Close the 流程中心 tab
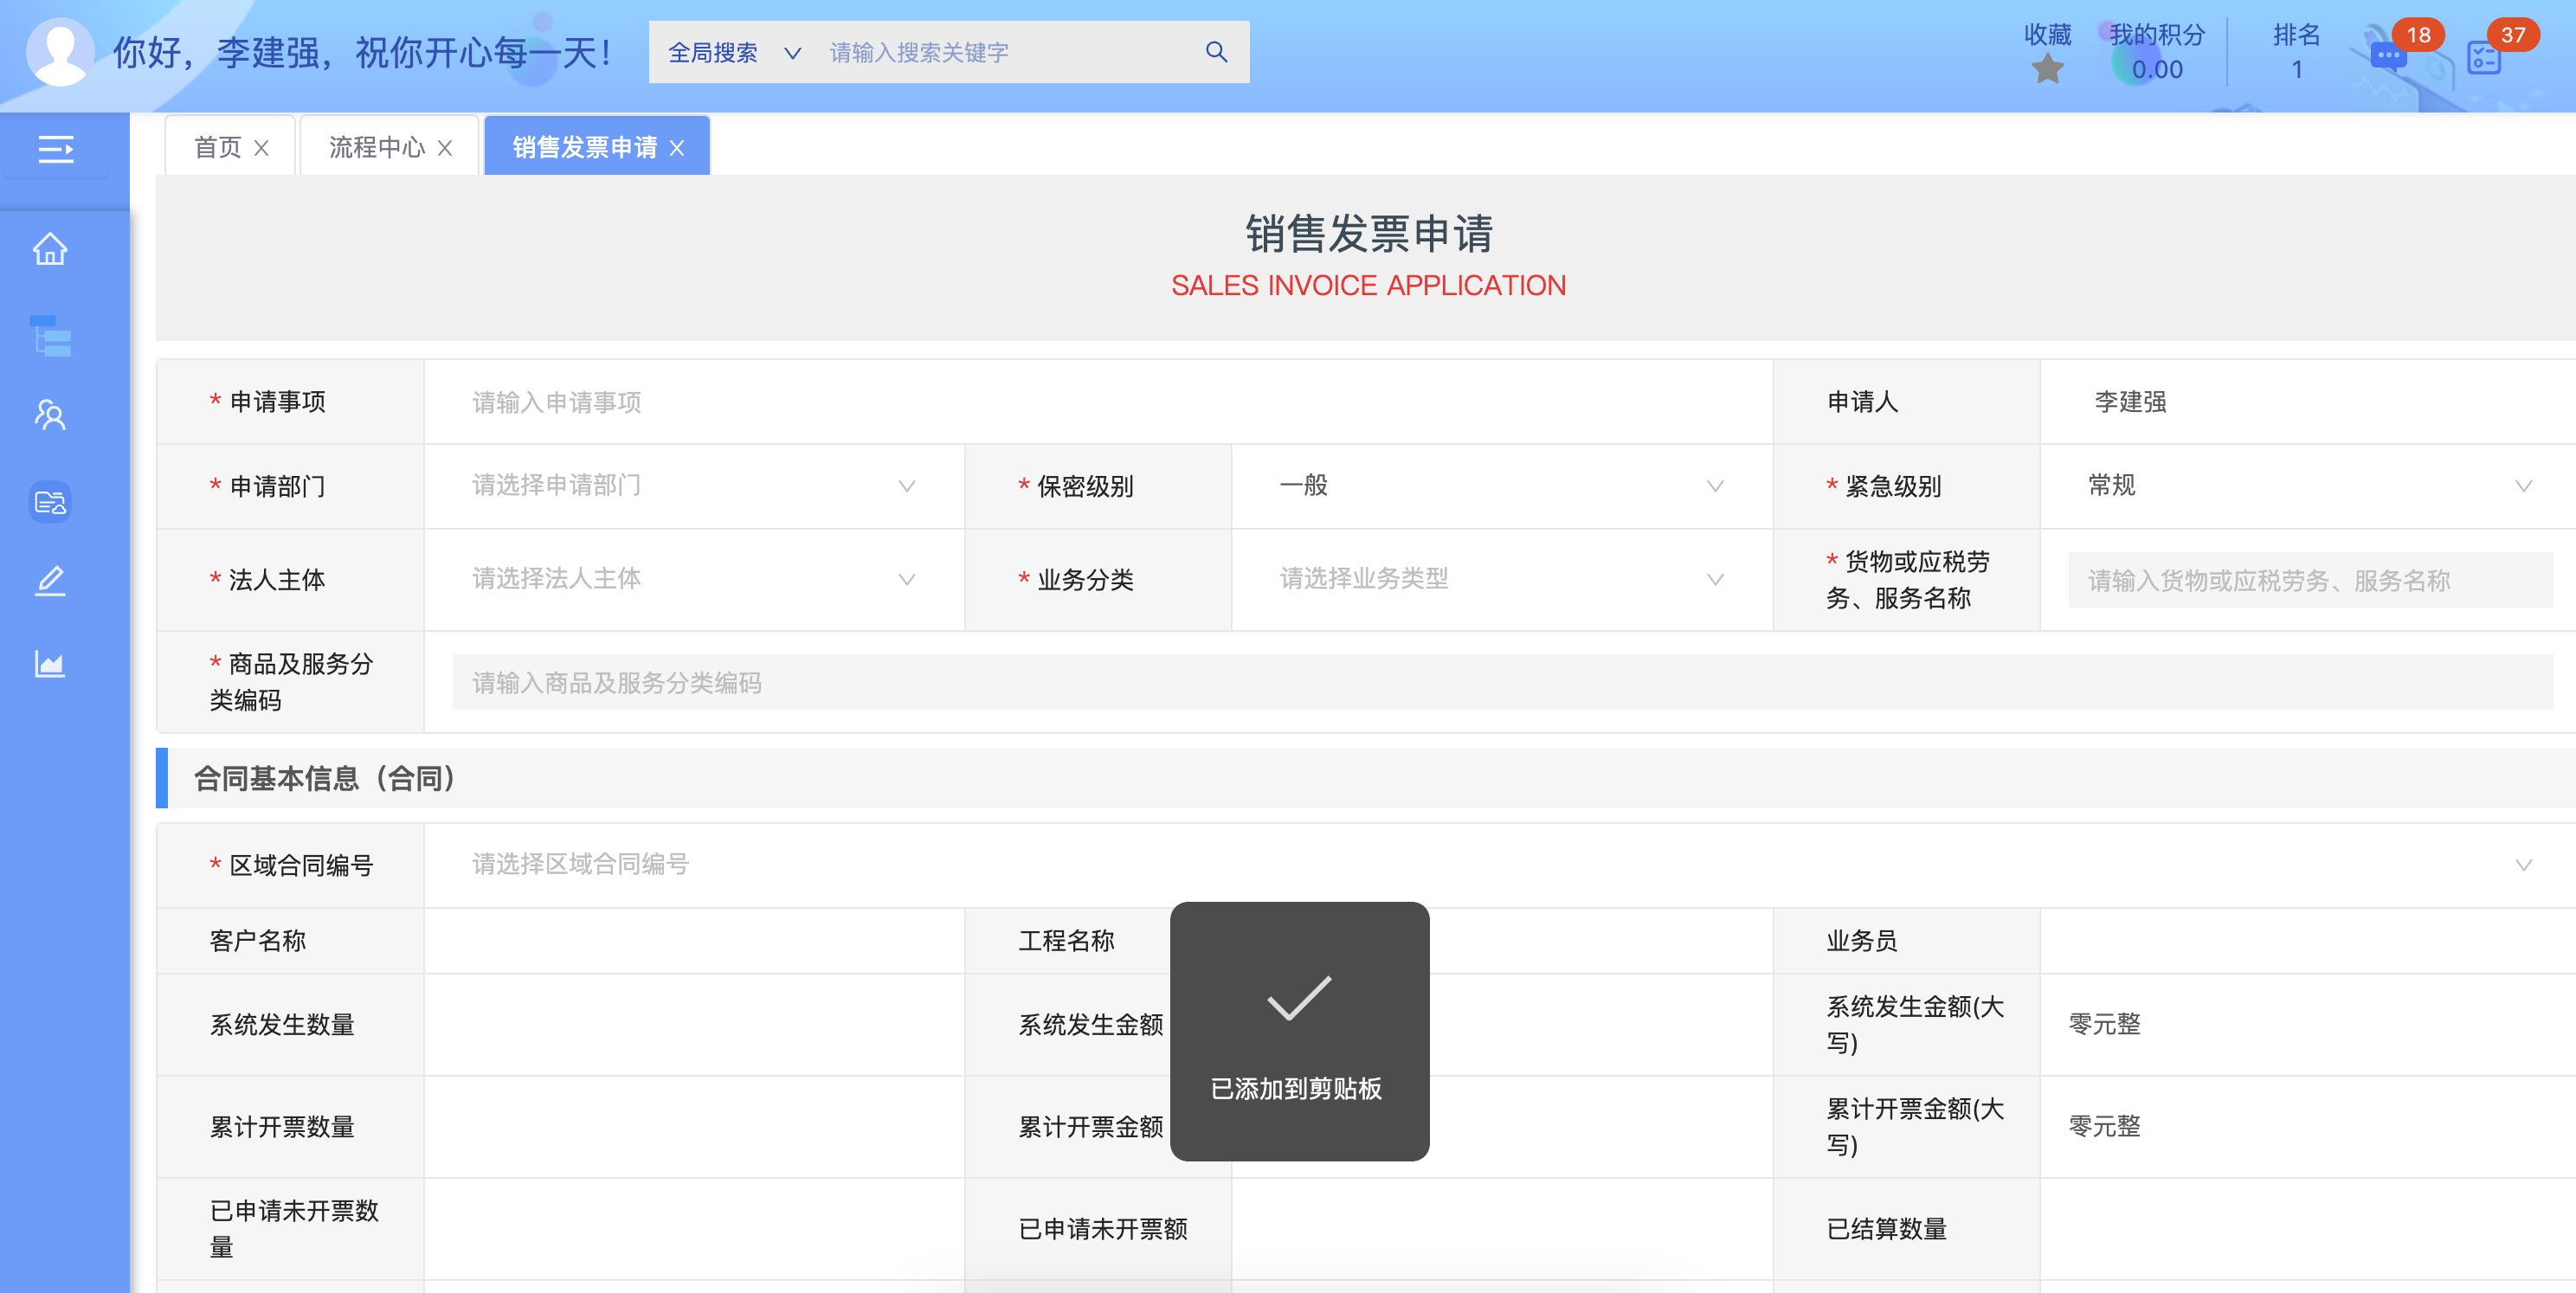This screenshot has height=1293, width=2576. [445, 148]
